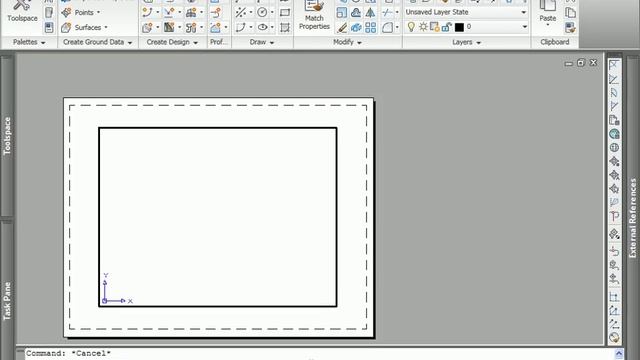Screen dimensions: 640x360
Task: Click the Mirror icon in Modify panel
Action: (x=370, y=13)
